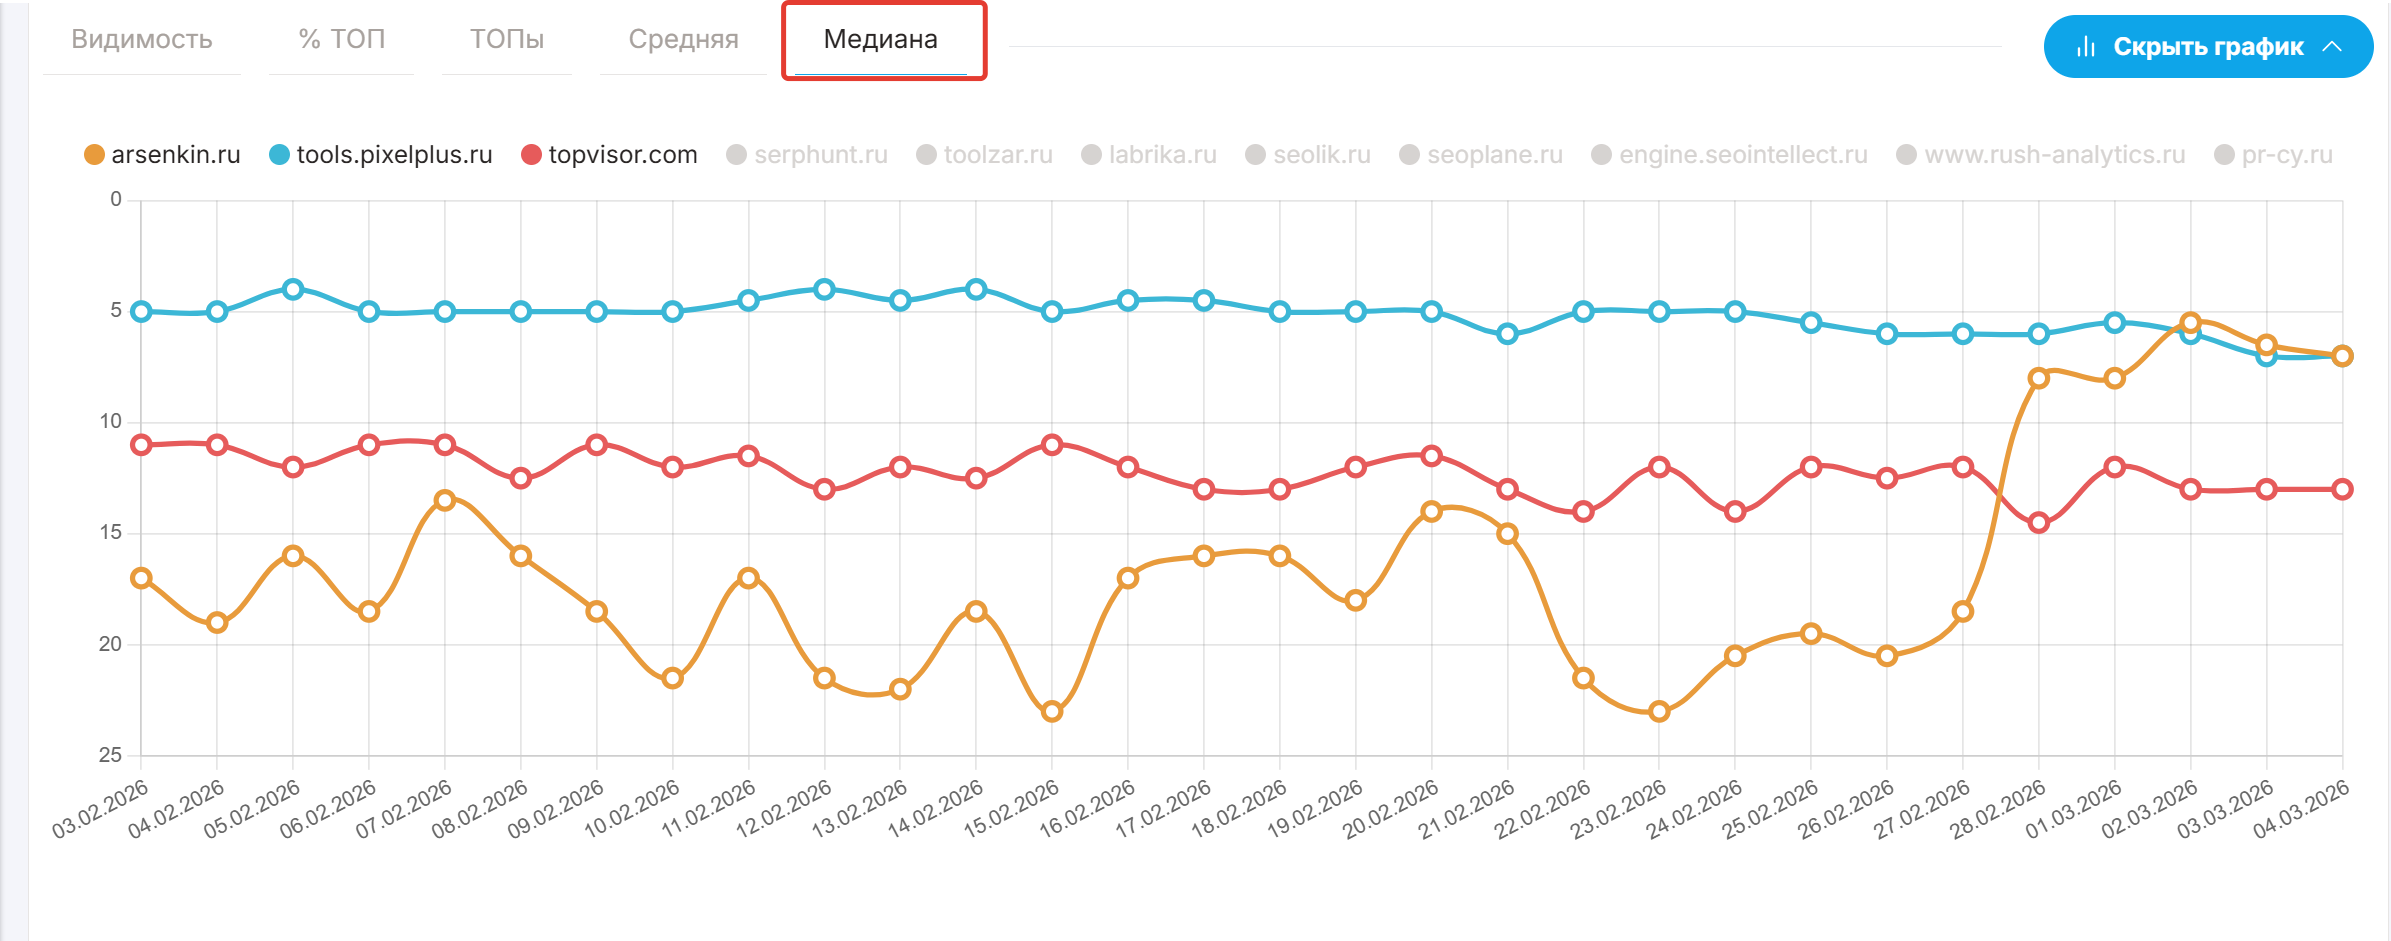
Task: Collapse chart using the chevron arrow
Action: [x=2332, y=47]
